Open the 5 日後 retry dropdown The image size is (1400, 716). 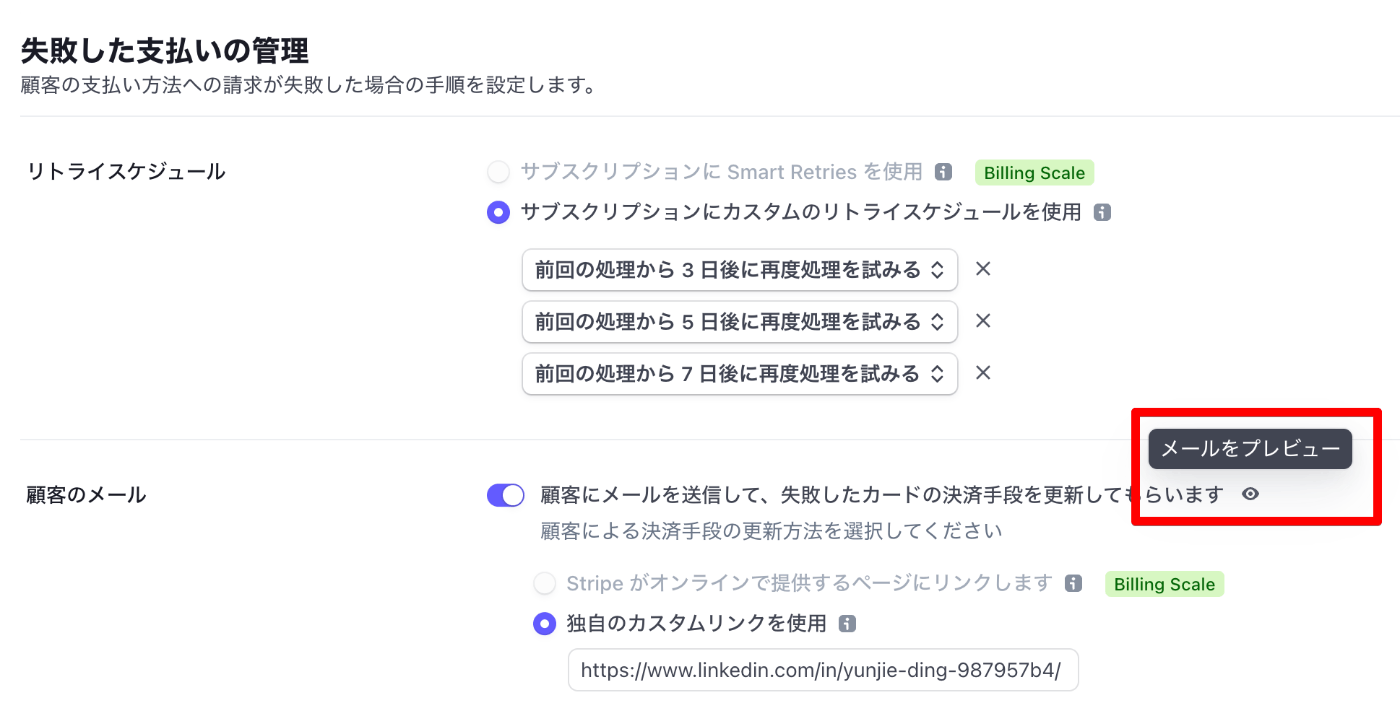(739, 322)
